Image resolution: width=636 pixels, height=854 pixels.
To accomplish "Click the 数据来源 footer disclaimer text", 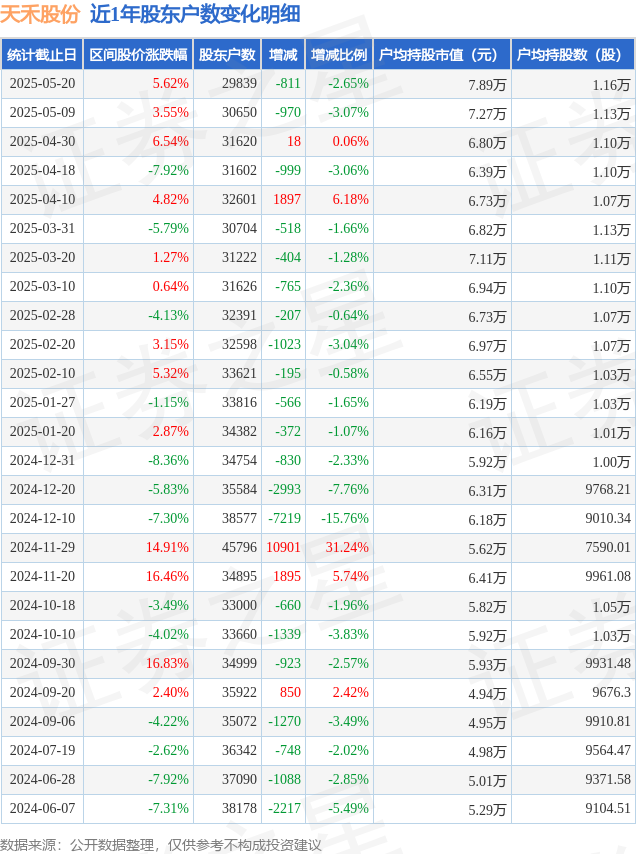I will coord(161,845).
